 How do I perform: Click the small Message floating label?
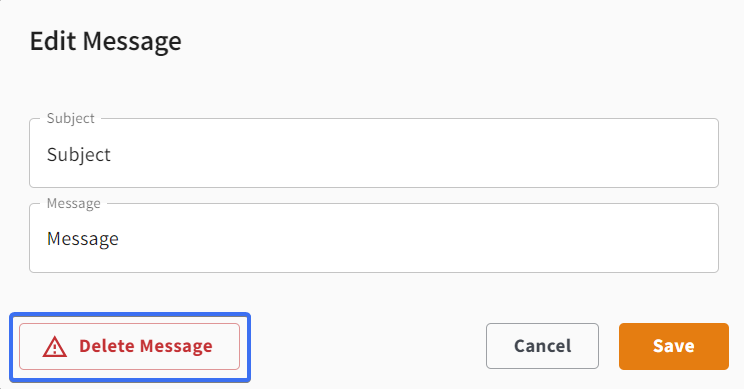[x=74, y=203]
